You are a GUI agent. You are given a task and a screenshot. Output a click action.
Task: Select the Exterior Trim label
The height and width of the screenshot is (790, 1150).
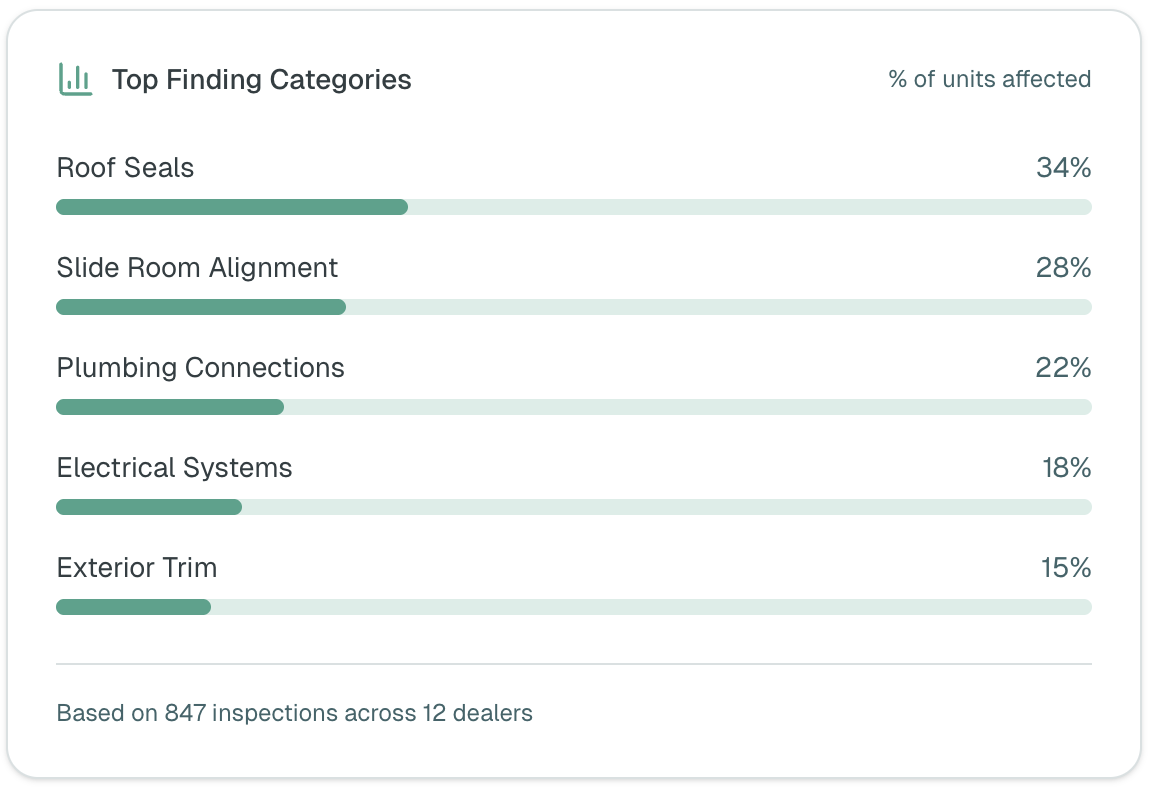click(x=137, y=567)
